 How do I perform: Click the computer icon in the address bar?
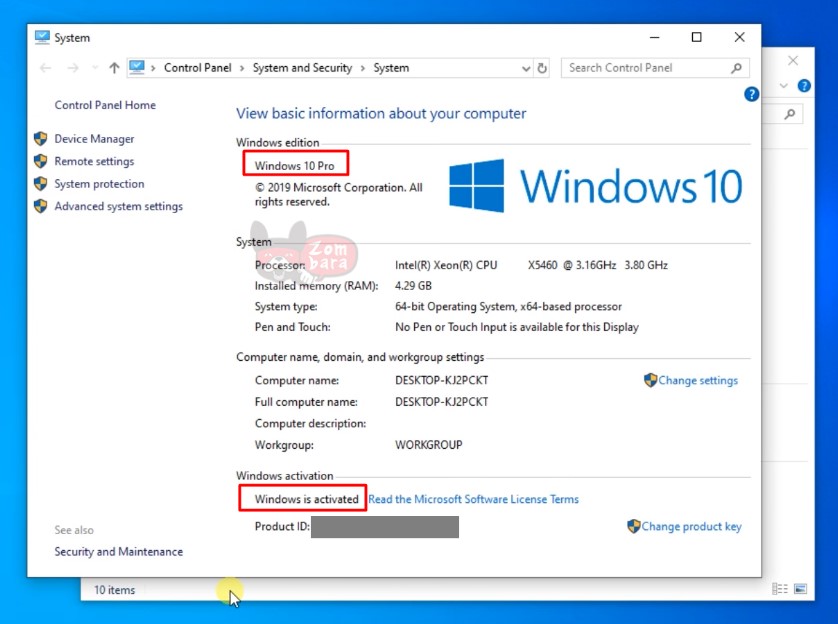pos(137,67)
